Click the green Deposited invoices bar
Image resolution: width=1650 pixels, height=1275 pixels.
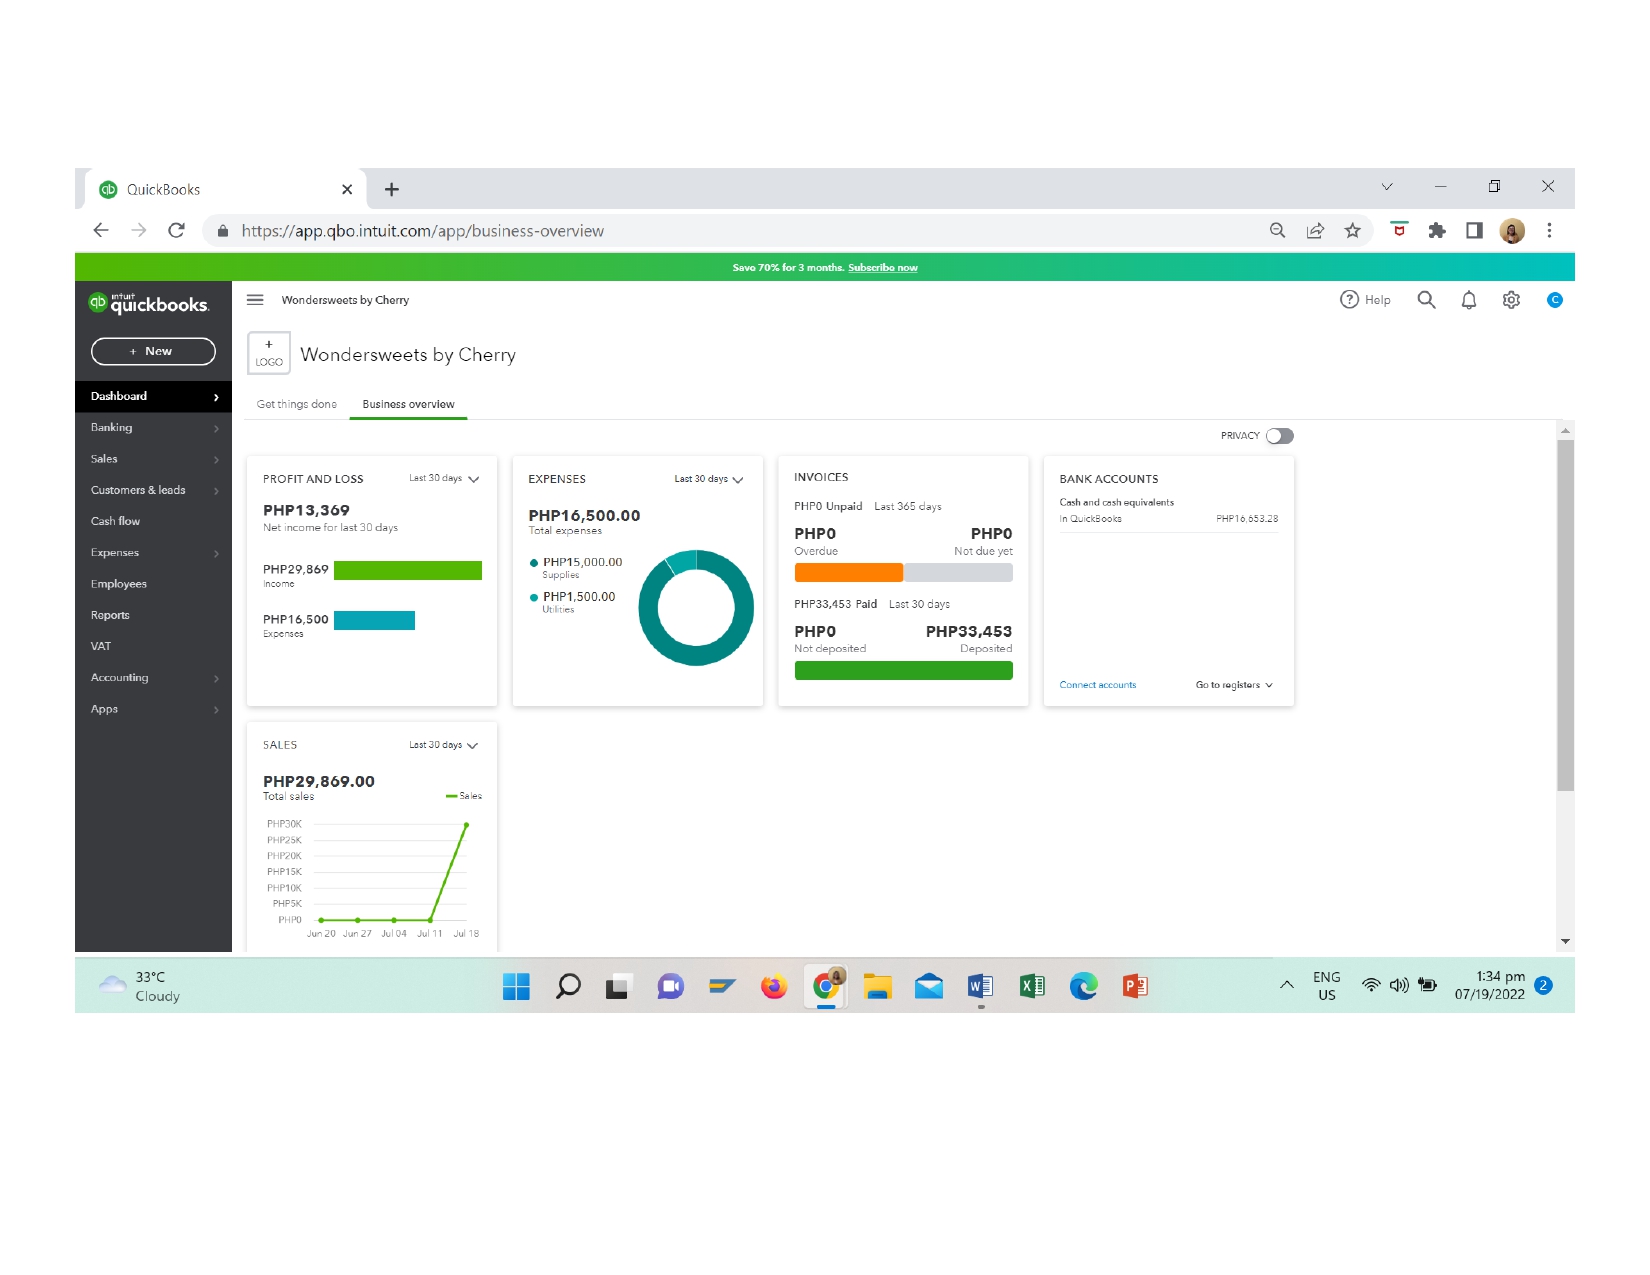tap(904, 671)
